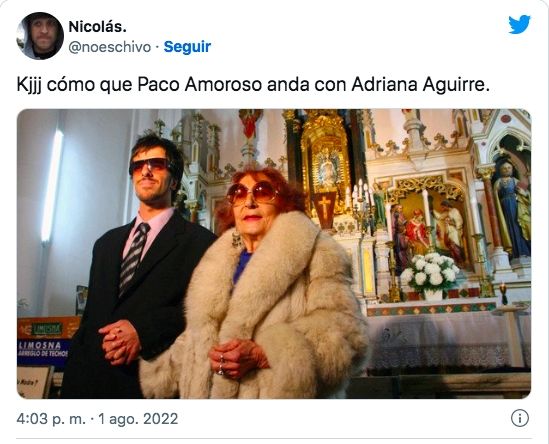Viewport: 549px width, 444px height.
Task: Click the man's striped tie in photo
Action: [134, 258]
